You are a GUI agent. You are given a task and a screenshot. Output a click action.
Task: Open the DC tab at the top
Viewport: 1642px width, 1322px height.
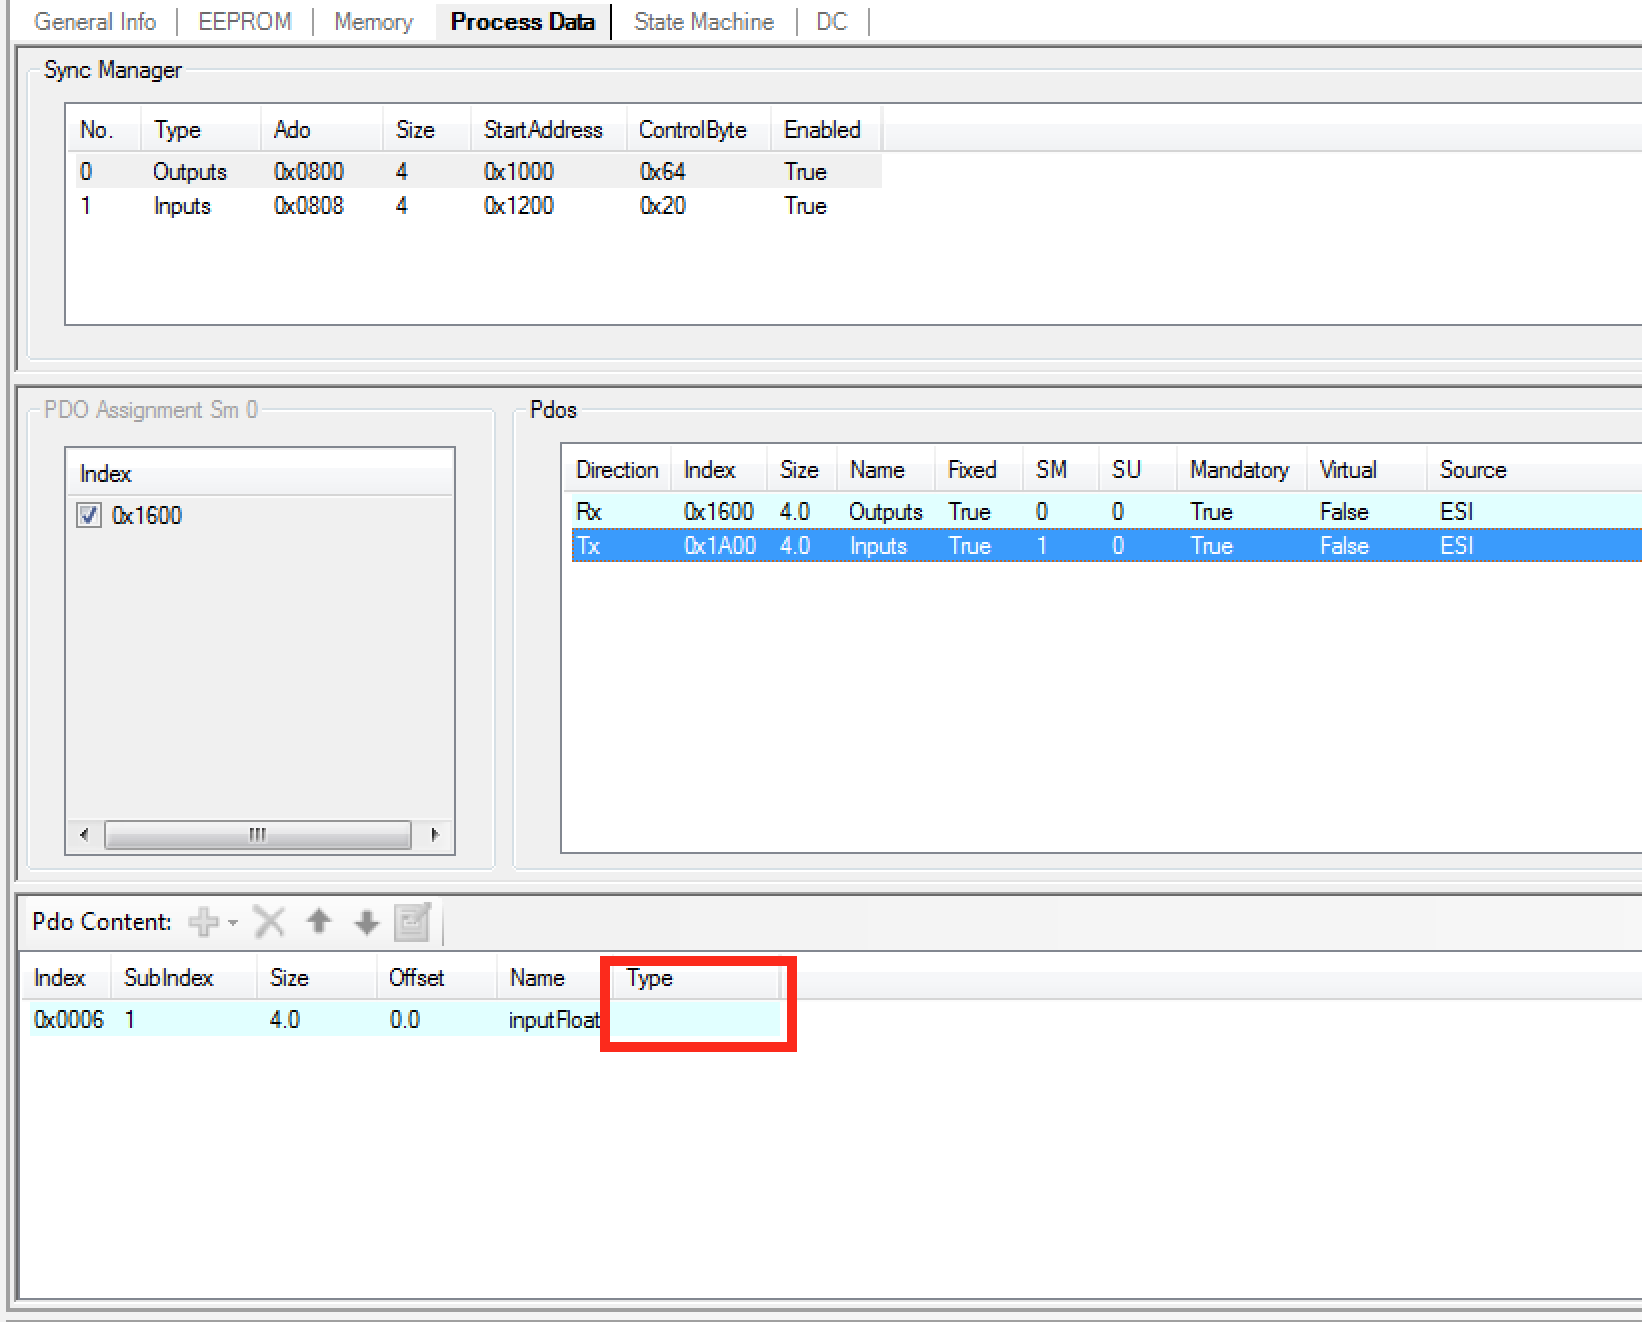point(833,21)
